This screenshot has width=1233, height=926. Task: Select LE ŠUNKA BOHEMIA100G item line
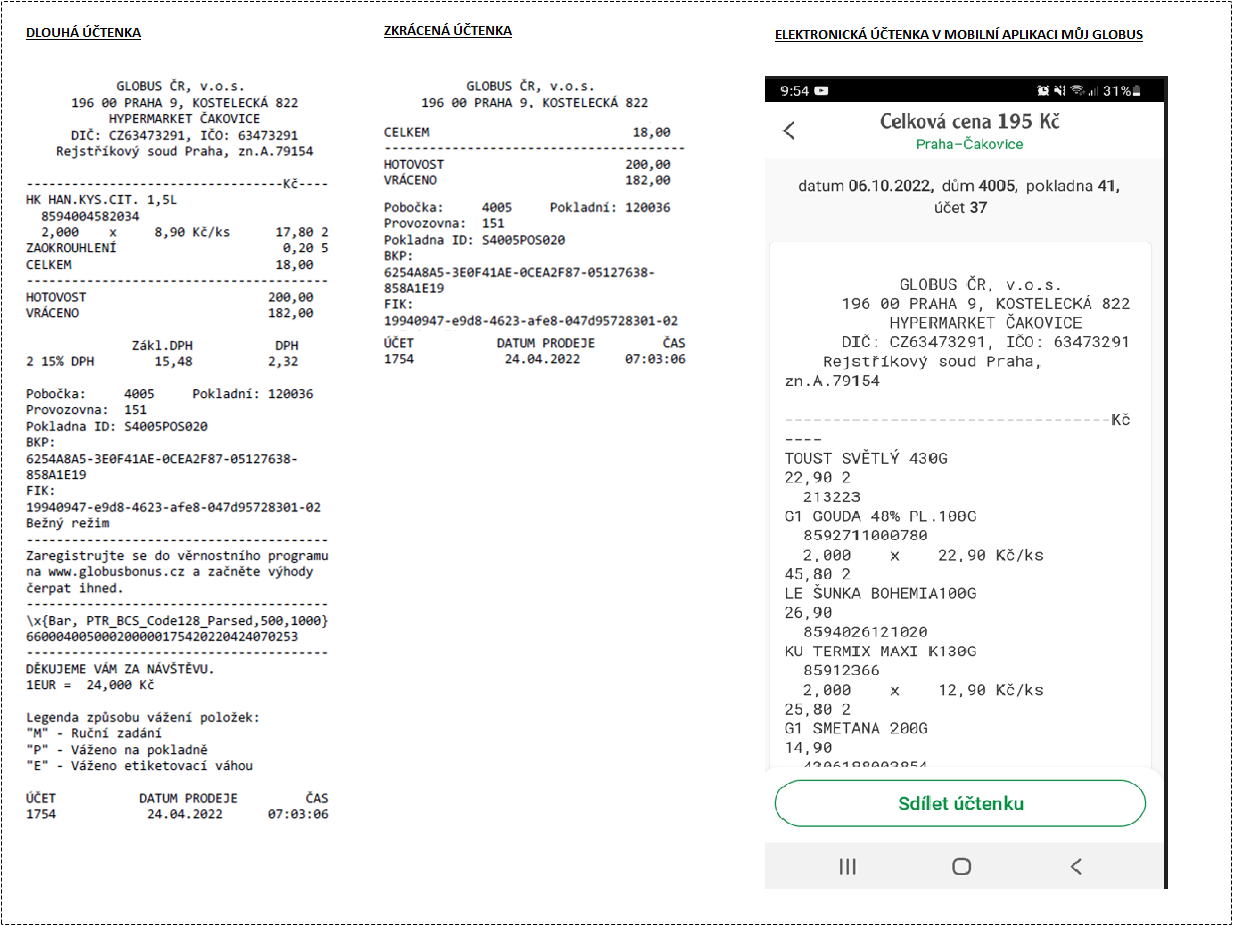[x=880, y=594]
